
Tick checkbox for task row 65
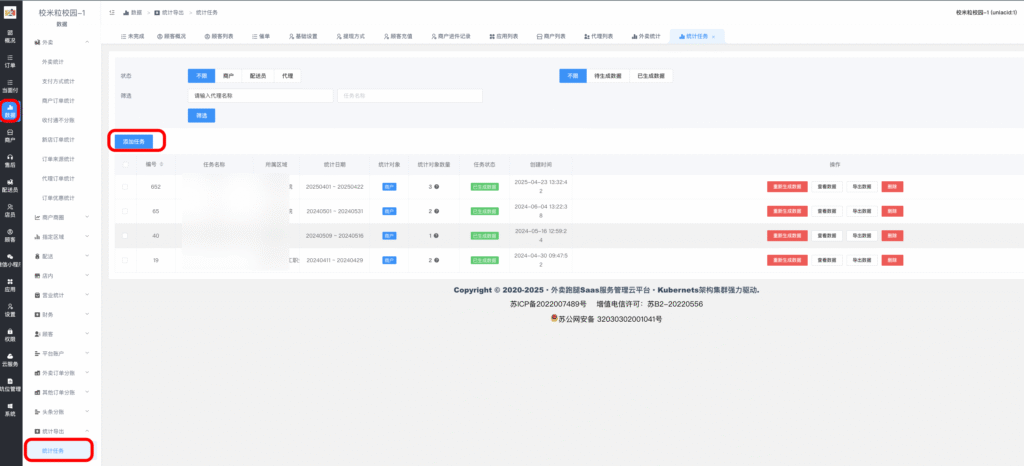pyautogui.click(x=125, y=211)
